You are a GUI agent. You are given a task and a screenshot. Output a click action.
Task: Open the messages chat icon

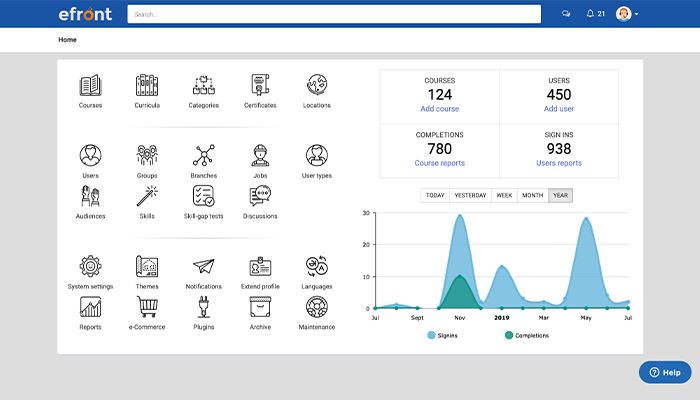point(566,14)
